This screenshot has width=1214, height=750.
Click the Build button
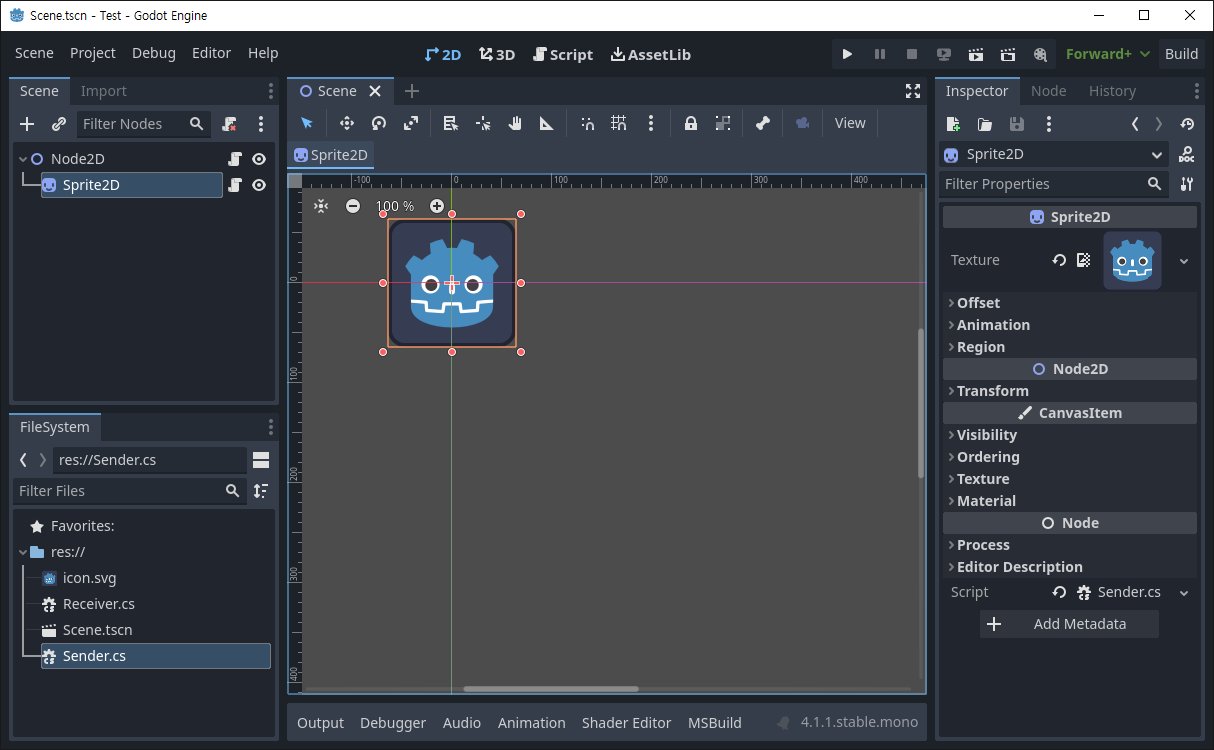pyautogui.click(x=1181, y=54)
